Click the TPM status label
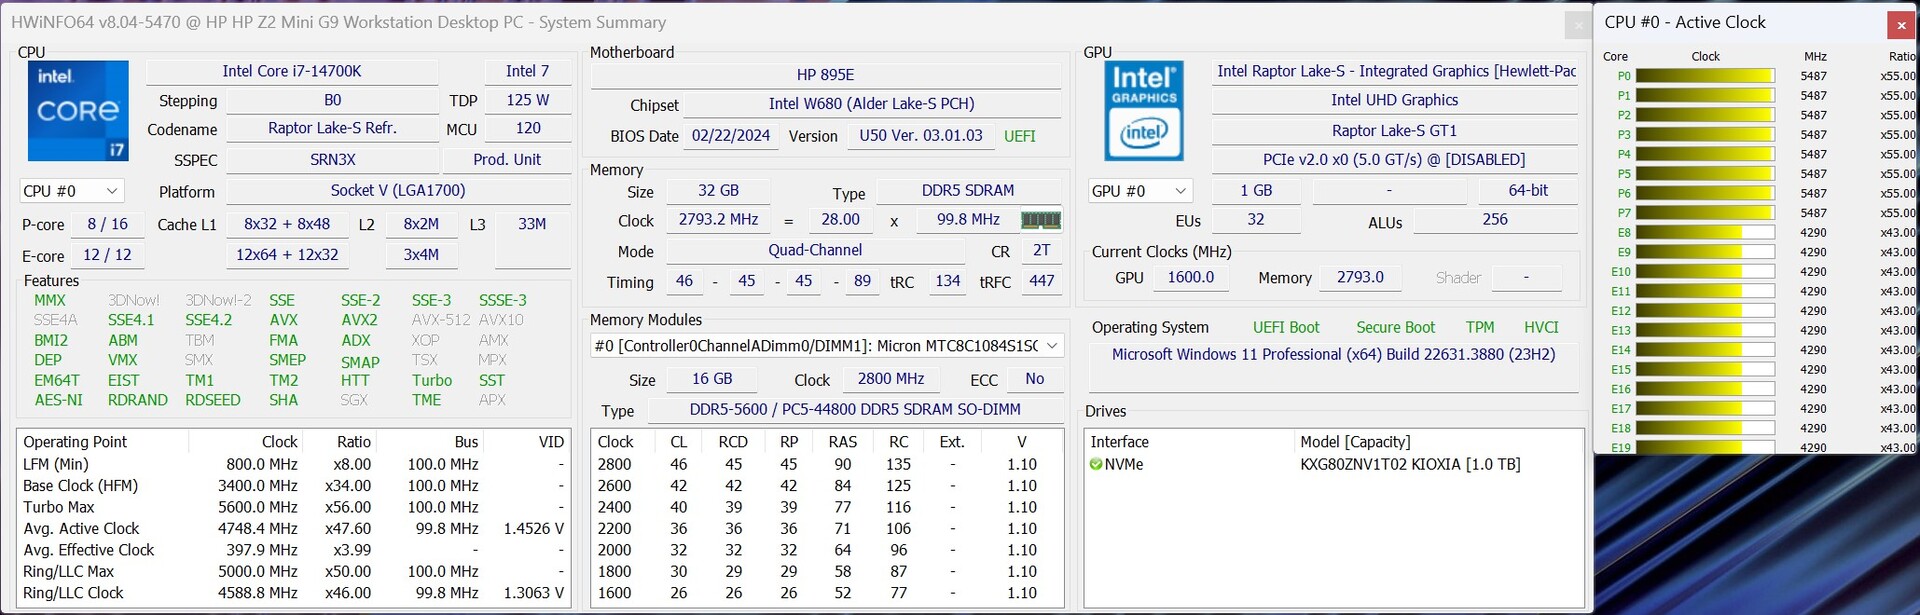 pos(1480,328)
